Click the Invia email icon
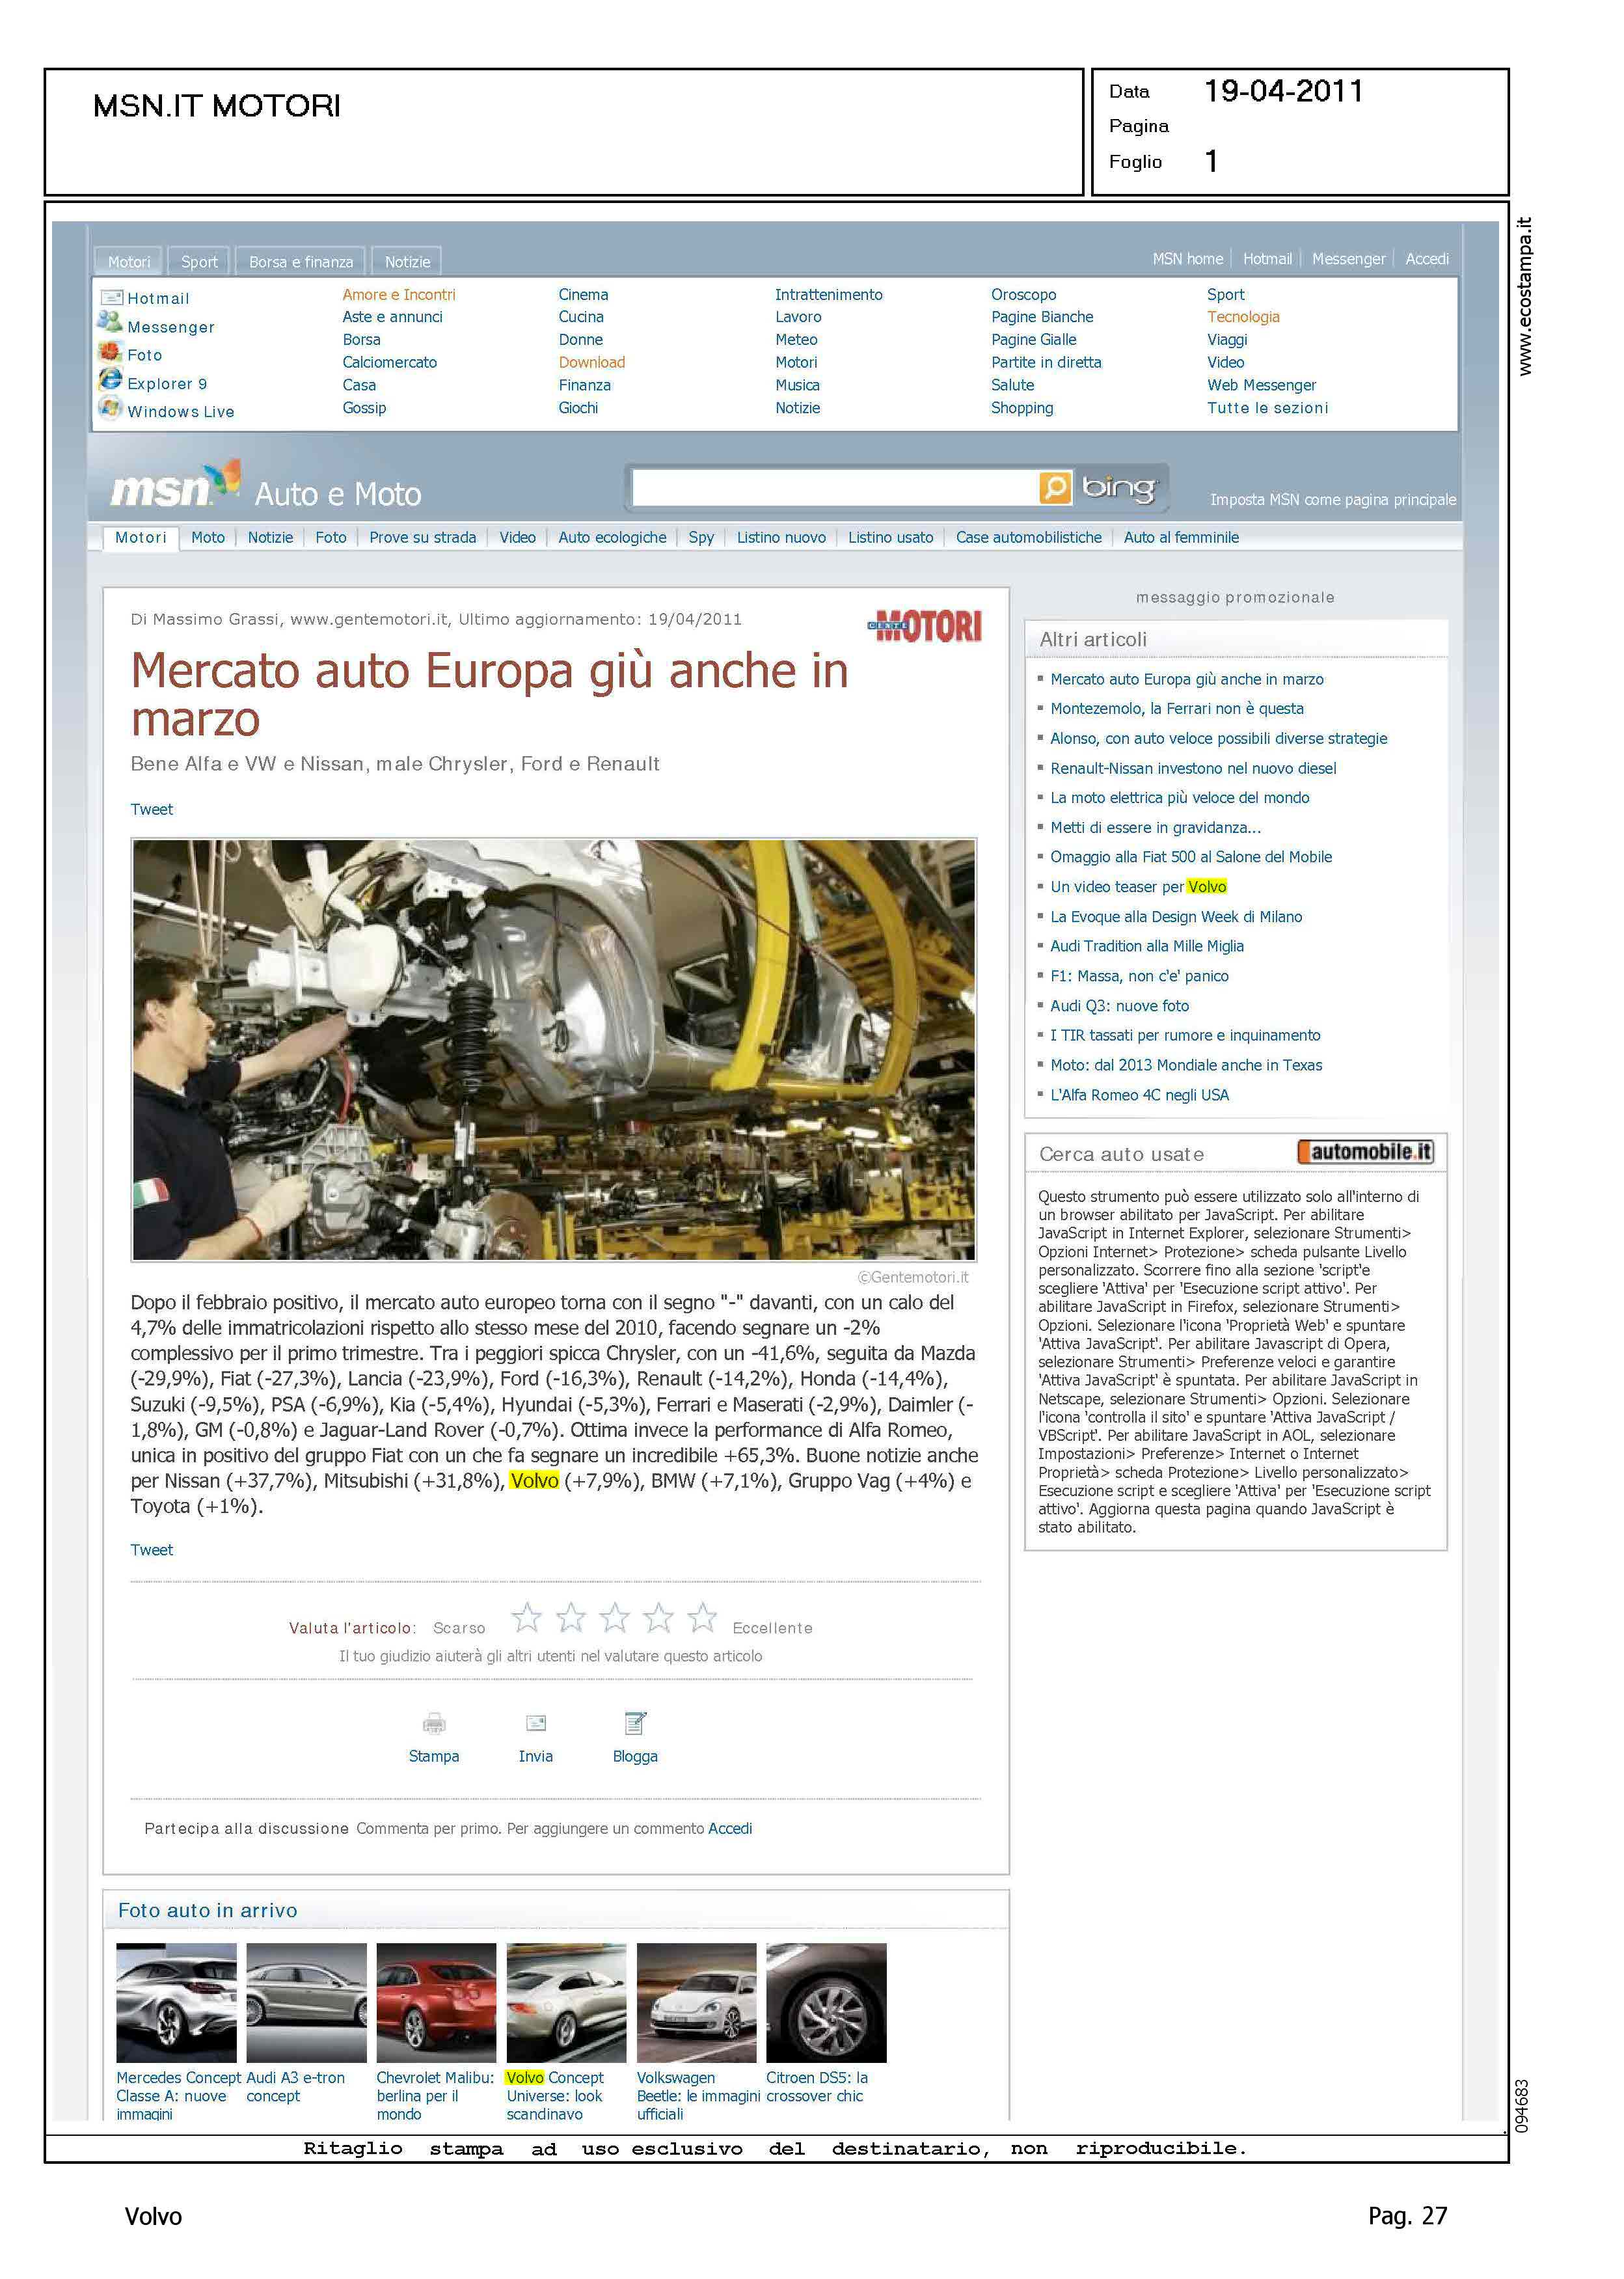 [536, 1723]
